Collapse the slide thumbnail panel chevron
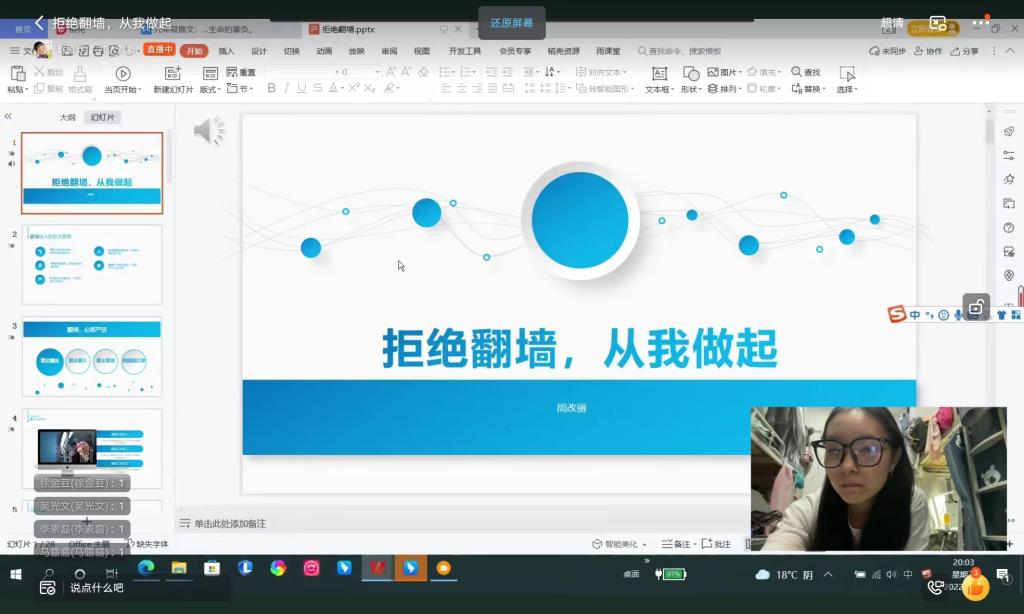 click(x=8, y=116)
